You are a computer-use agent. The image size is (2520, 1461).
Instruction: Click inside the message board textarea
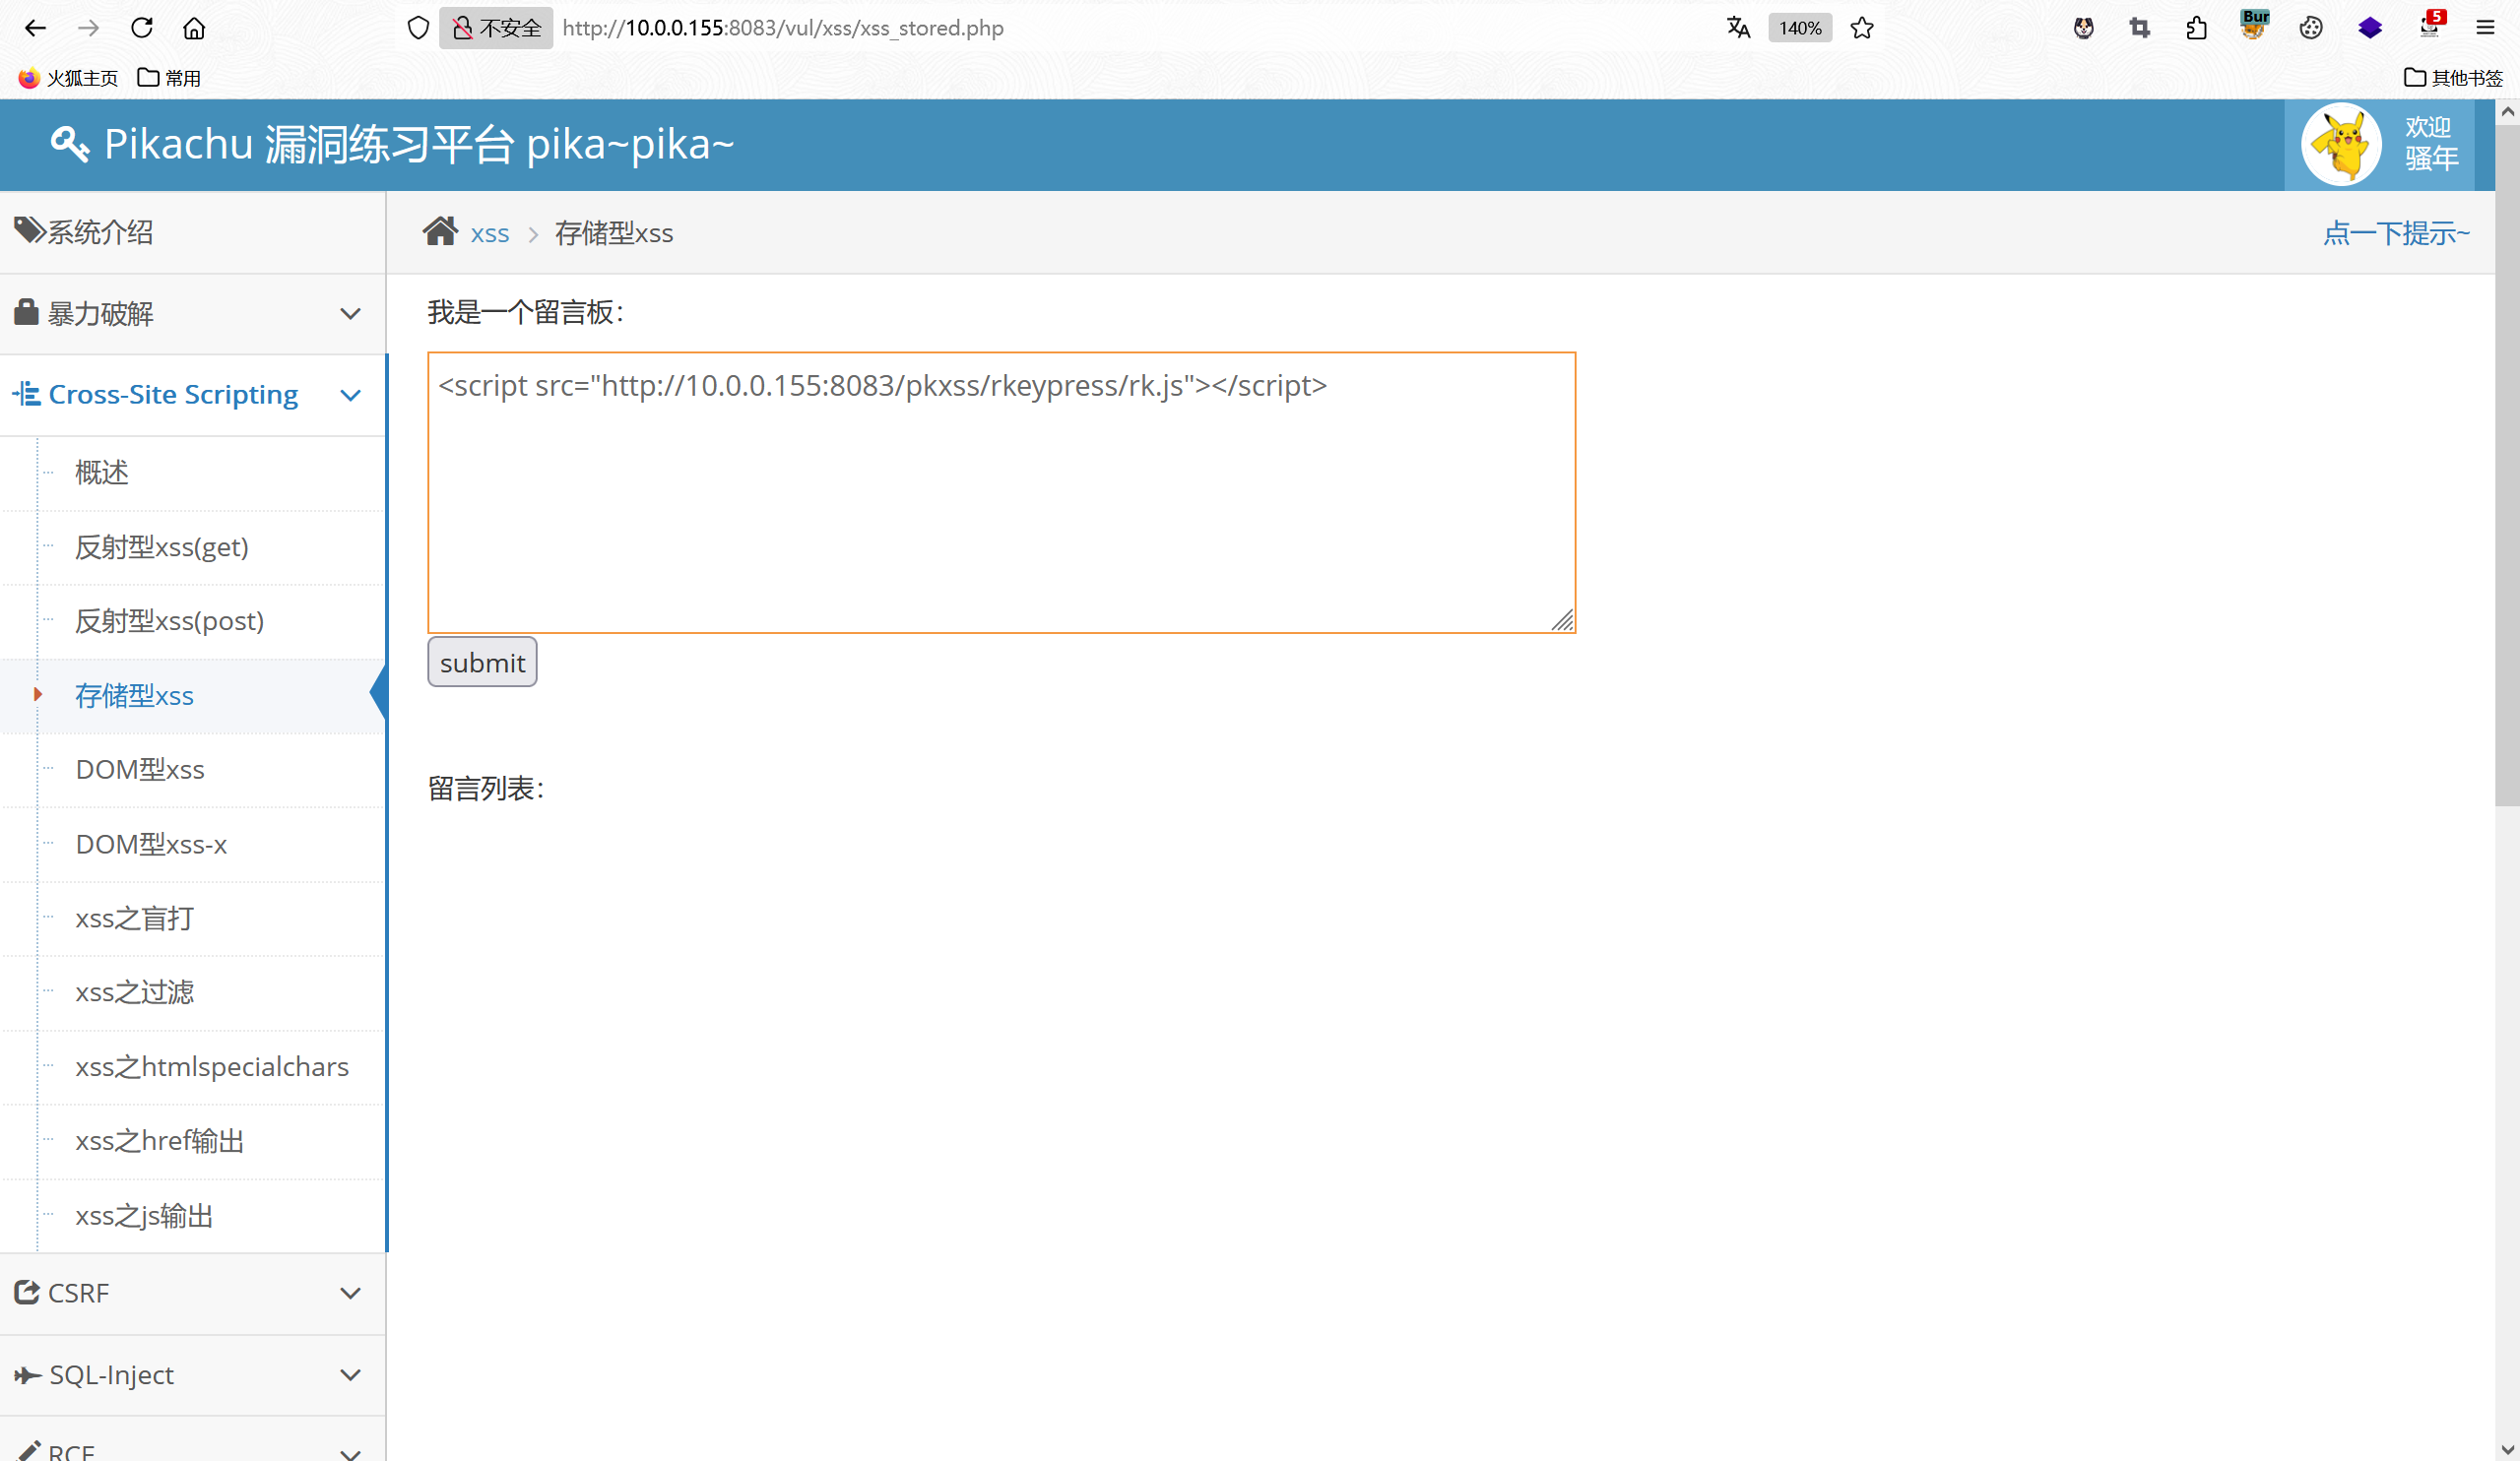1000,500
